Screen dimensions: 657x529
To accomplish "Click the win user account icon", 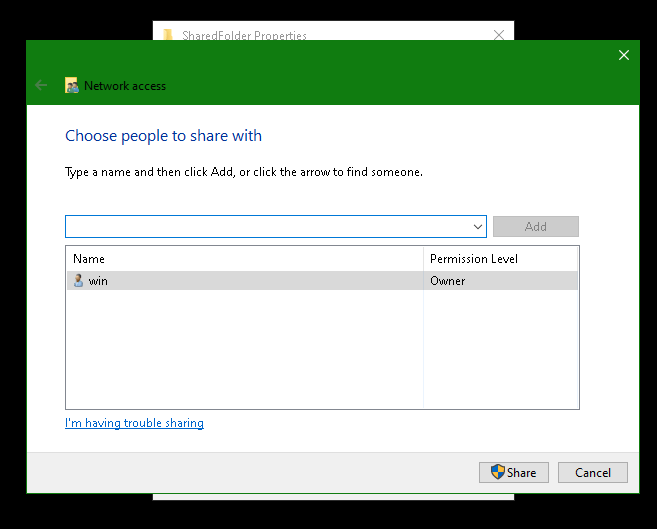I will point(78,280).
